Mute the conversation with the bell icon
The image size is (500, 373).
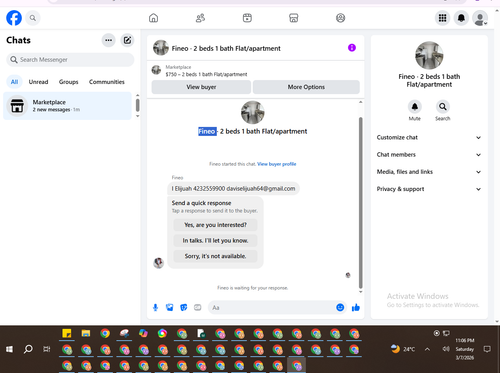[415, 107]
